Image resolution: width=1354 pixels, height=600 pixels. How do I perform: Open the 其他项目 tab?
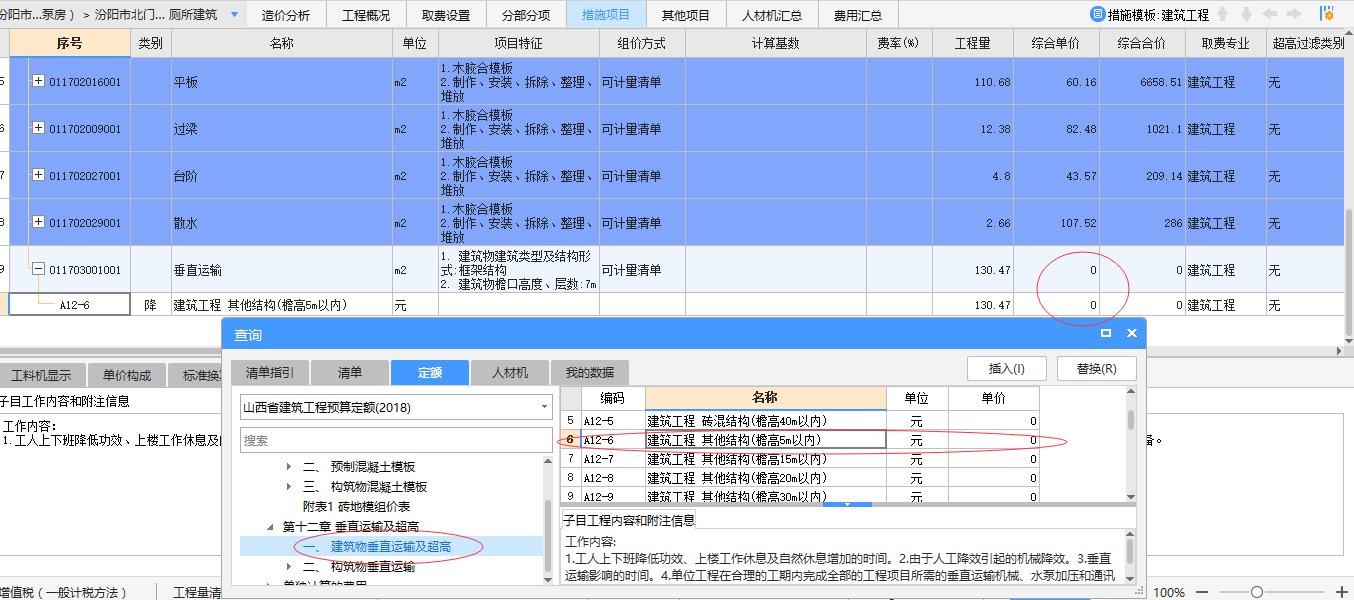click(x=686, y=15)
